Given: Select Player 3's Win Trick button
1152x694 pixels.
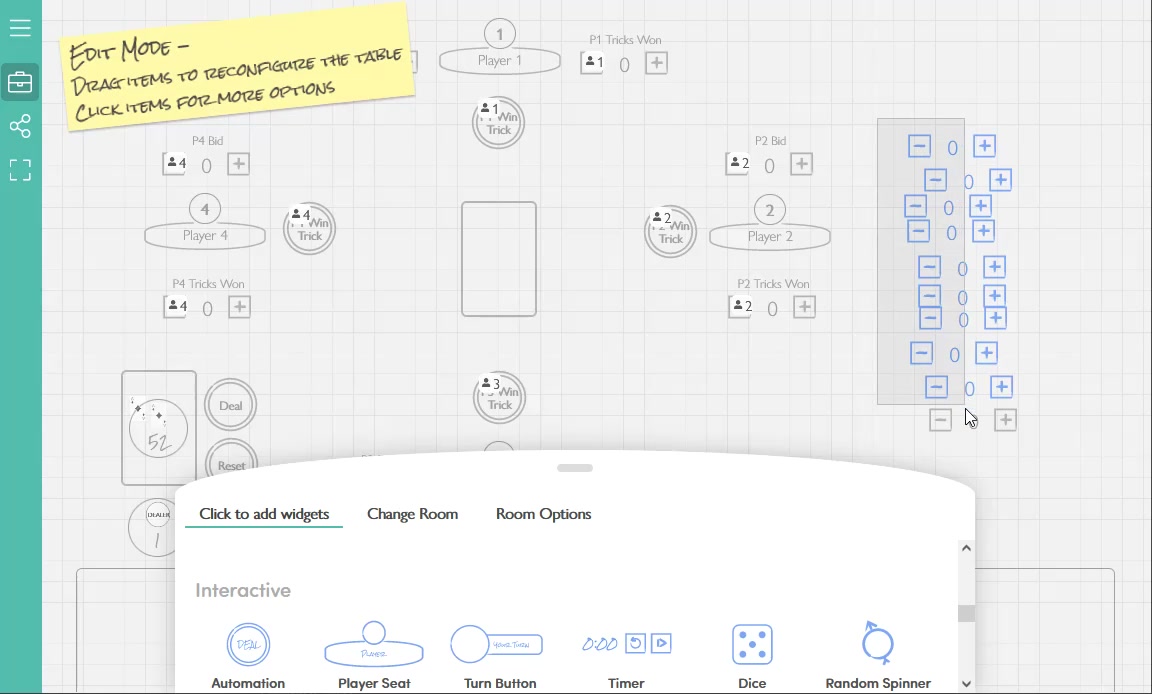Looking at the screenshot, I should click(500, 397).
